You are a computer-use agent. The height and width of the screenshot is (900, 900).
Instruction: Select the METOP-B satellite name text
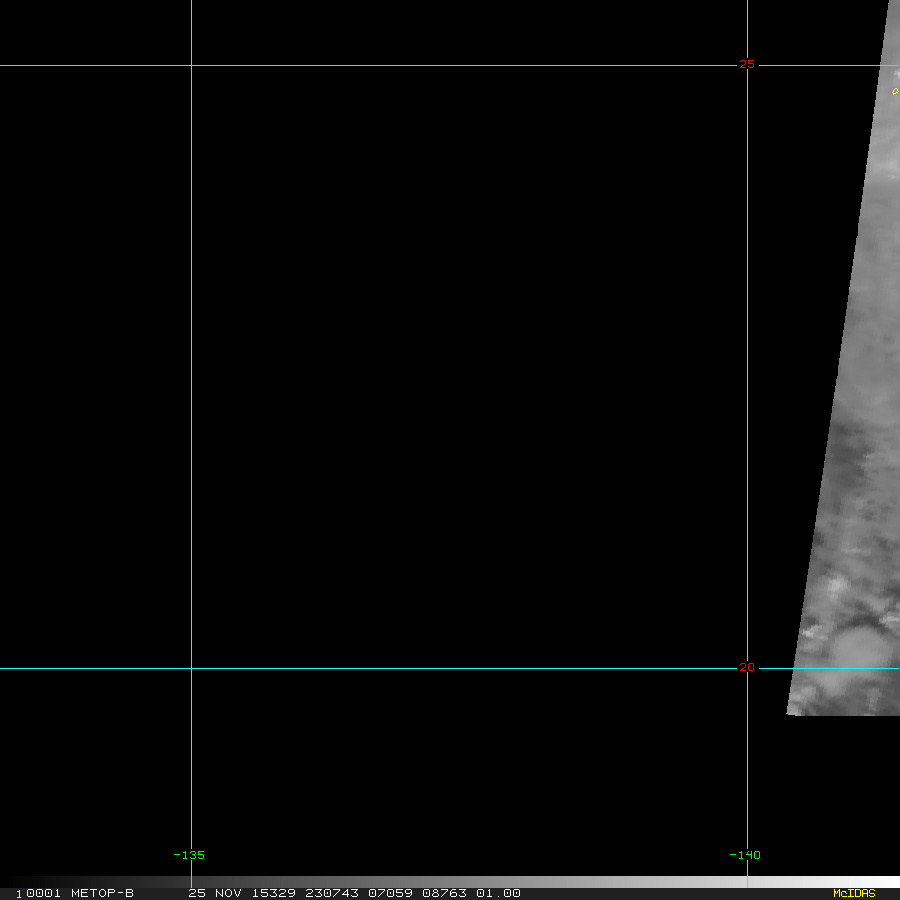[x=102, y=893]
